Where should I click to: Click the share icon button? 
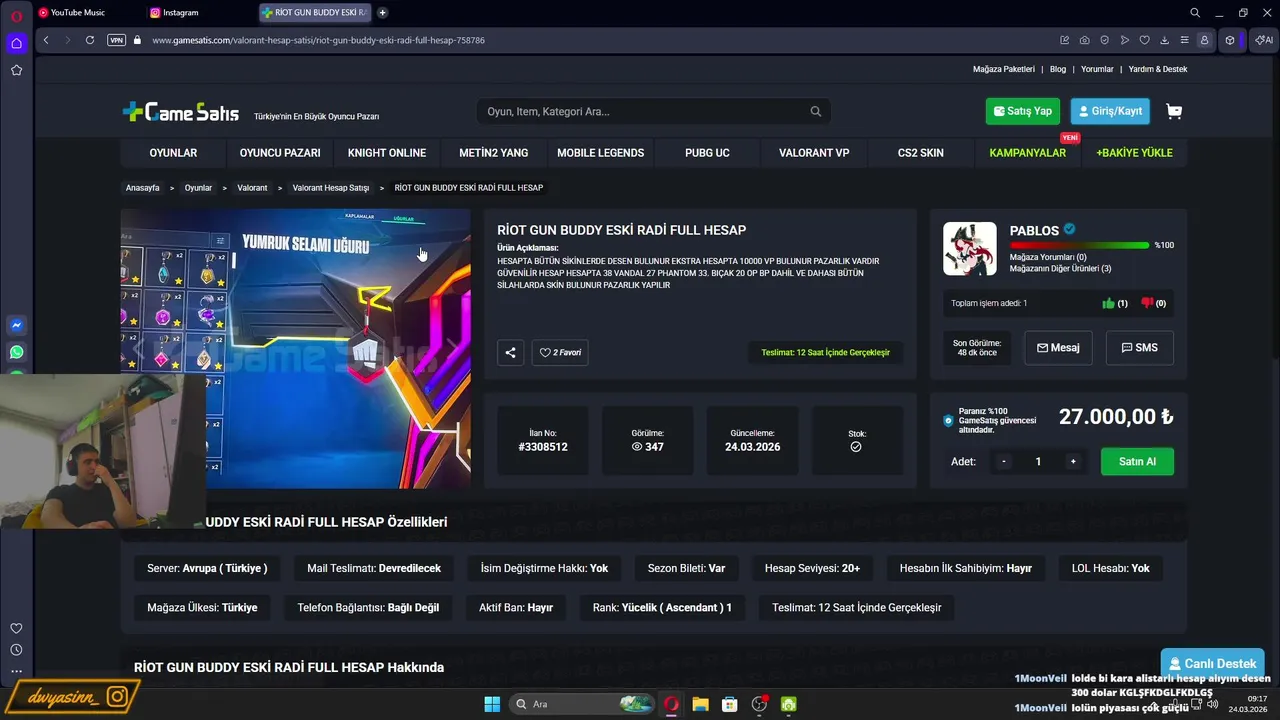tap(510, 352)
